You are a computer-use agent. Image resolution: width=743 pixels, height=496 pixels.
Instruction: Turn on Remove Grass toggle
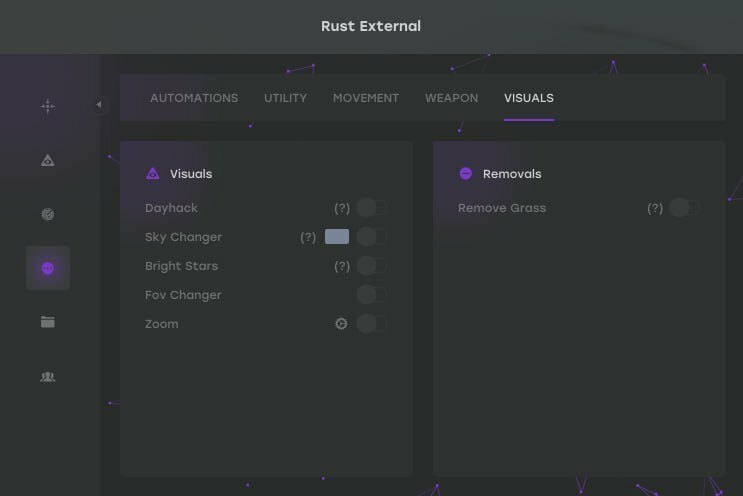(x=685, y=207)
